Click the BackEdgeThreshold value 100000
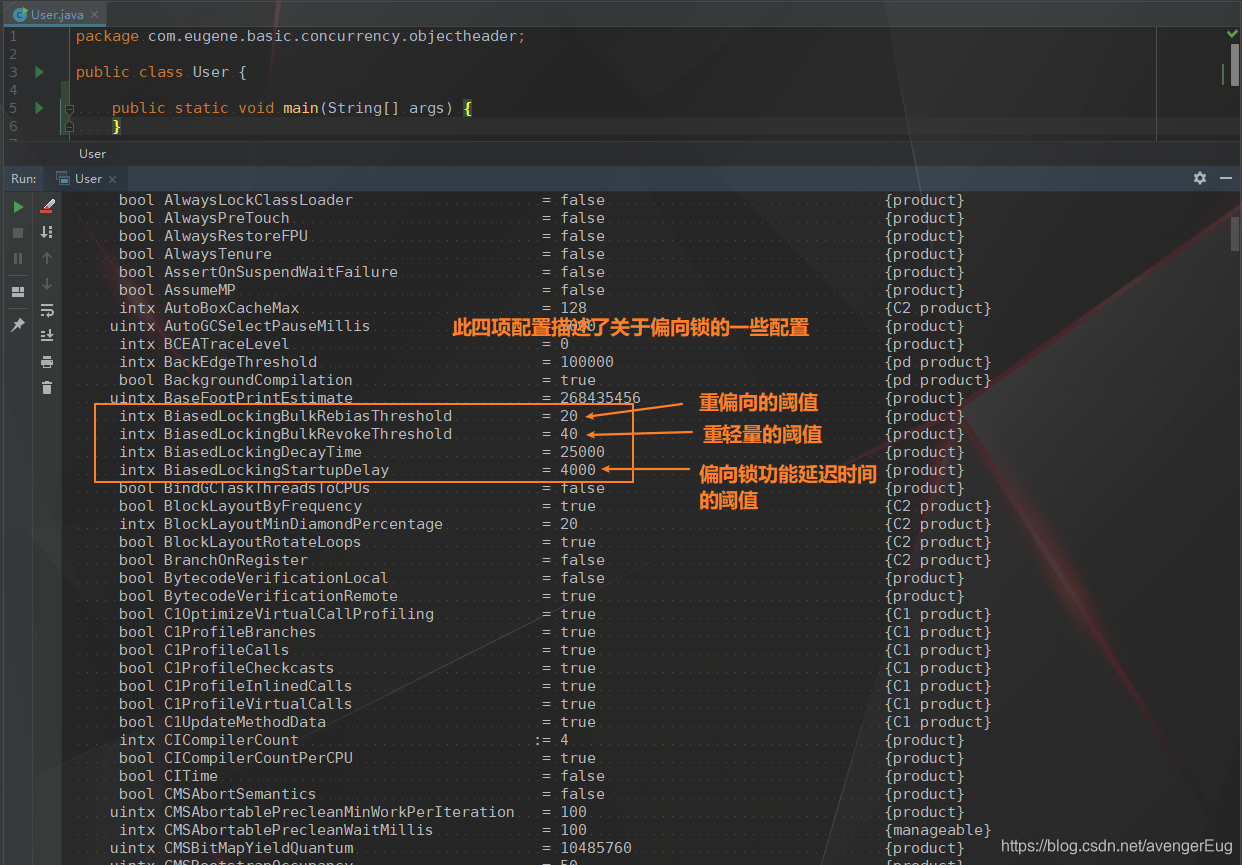The image size is (1242, 865). (x=587, y=362)
